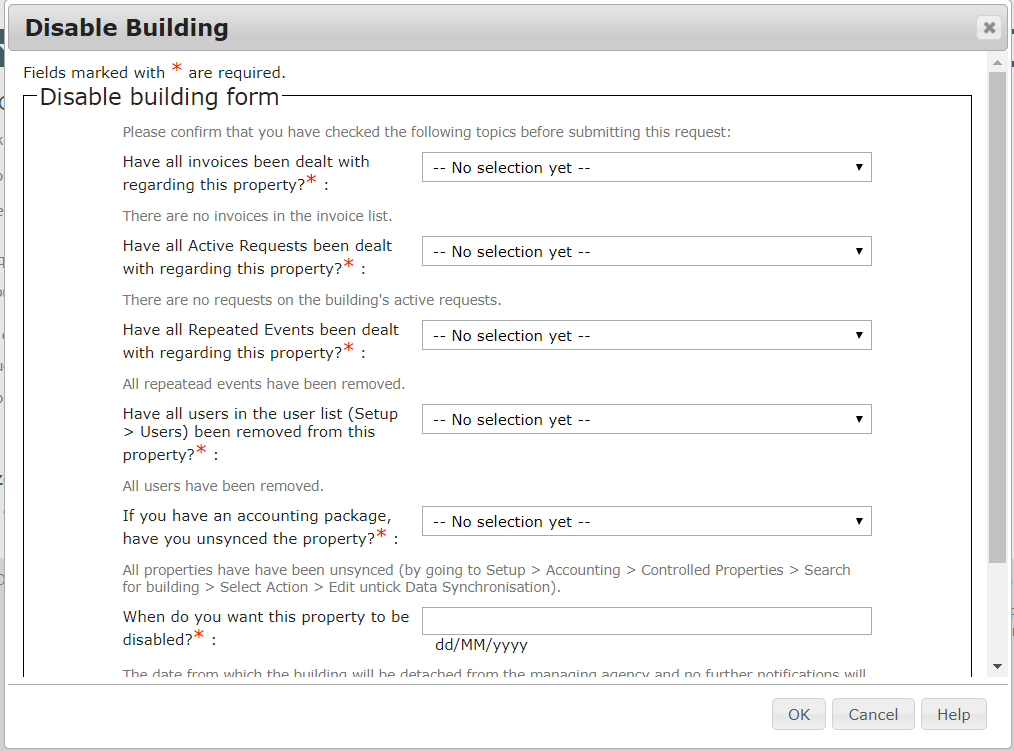The image size is (1014, 751).
Task: Expand the Repeated Events selection dropdown
Action: (646, 336)
